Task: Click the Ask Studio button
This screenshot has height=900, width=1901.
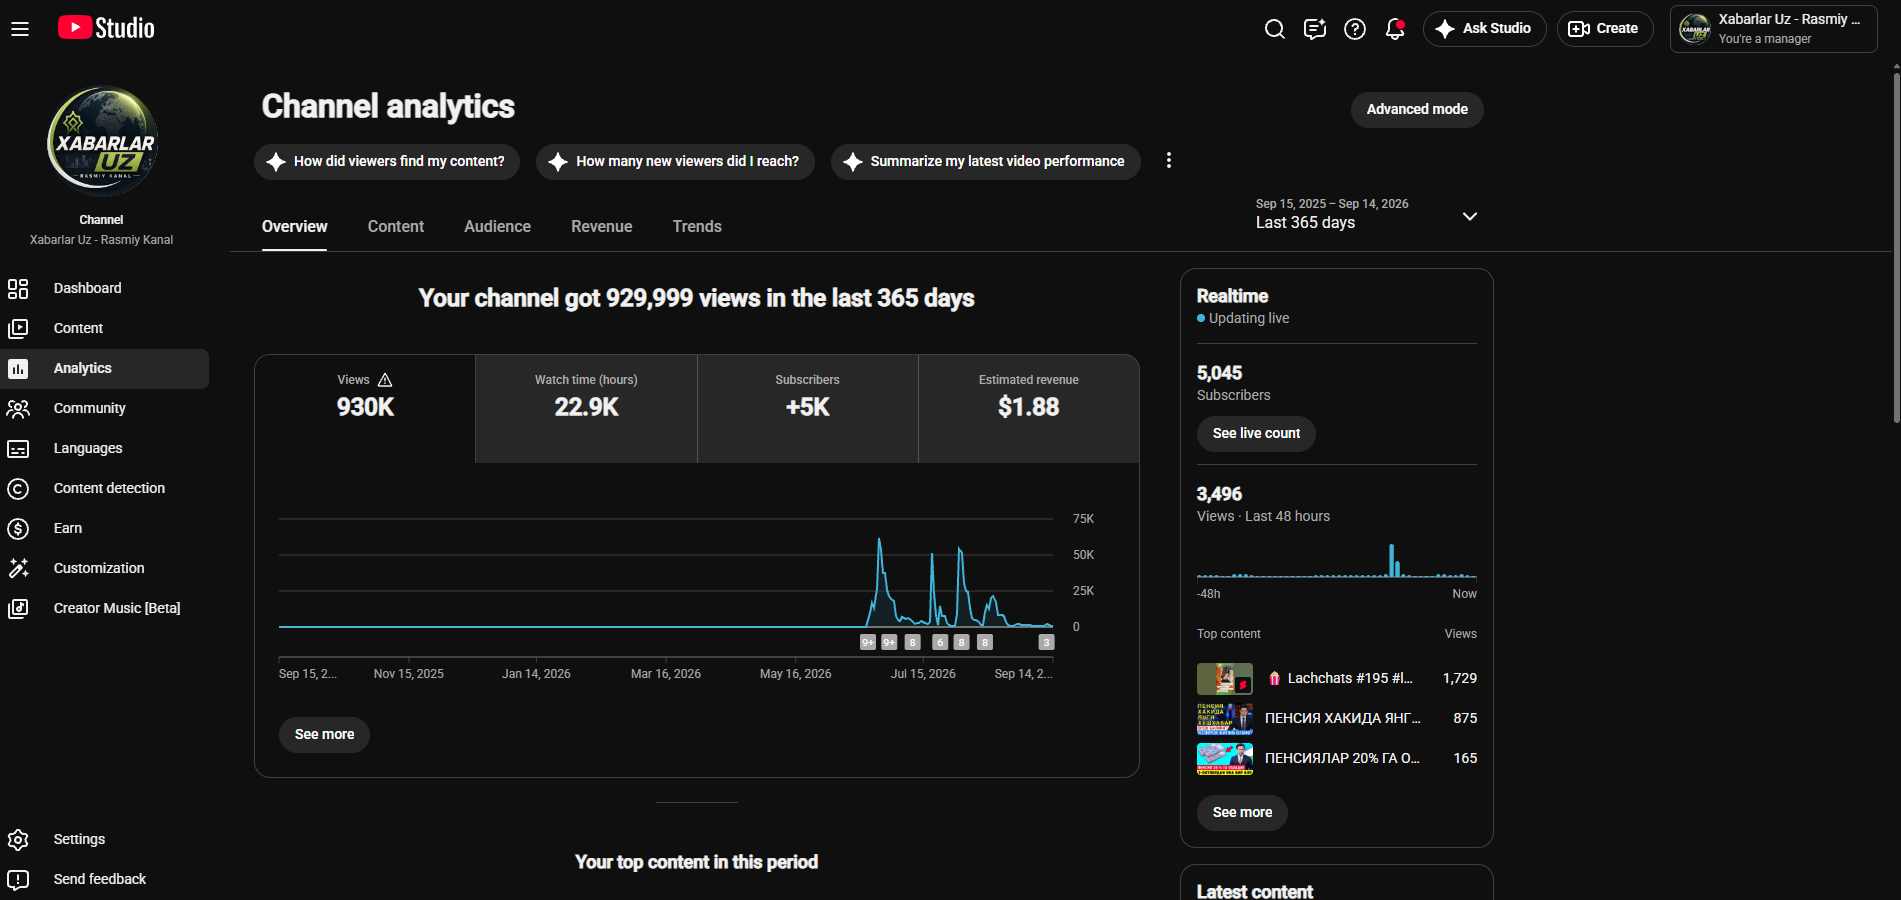Action: [x=1484, y=29]
